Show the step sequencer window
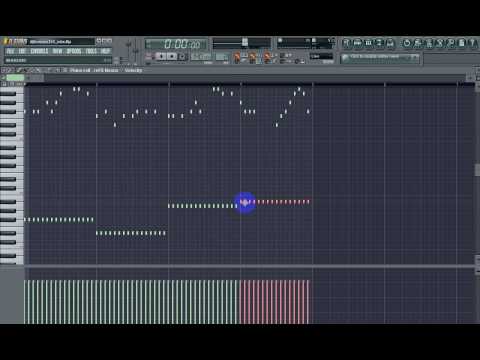 pyautogui.click(x=358, y=43)
